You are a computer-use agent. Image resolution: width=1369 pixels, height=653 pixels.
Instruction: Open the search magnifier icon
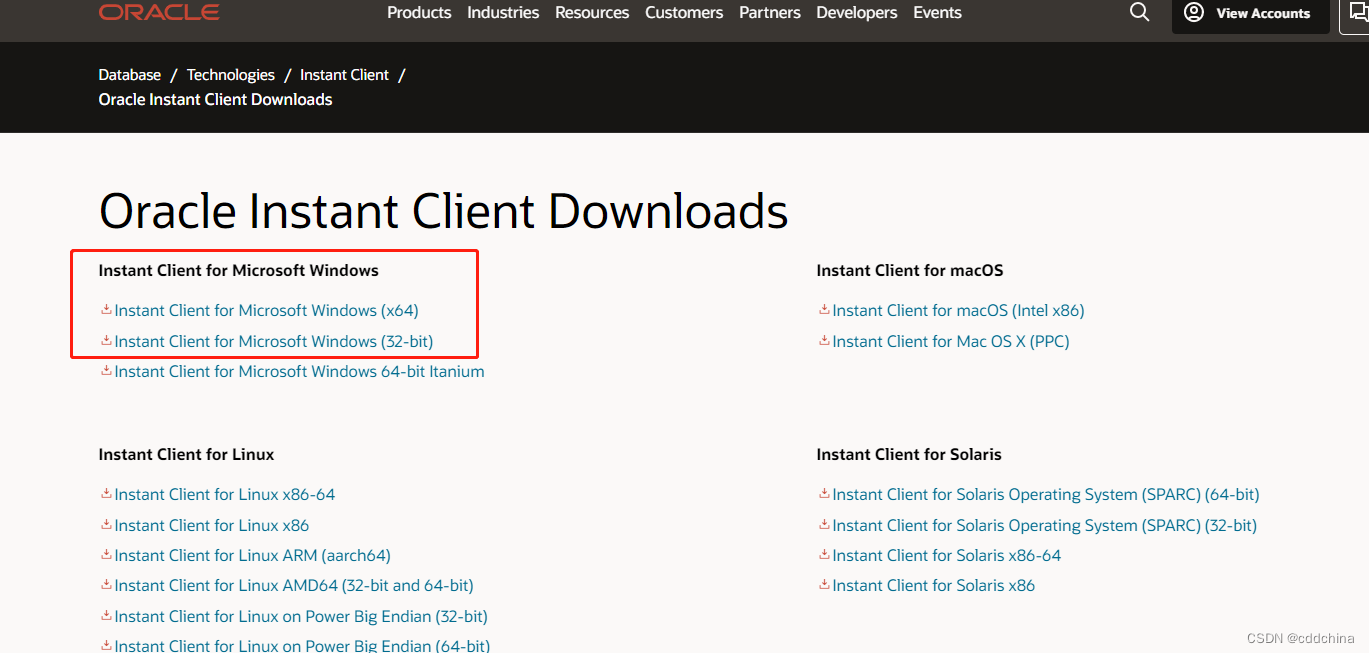(1139, 12)
